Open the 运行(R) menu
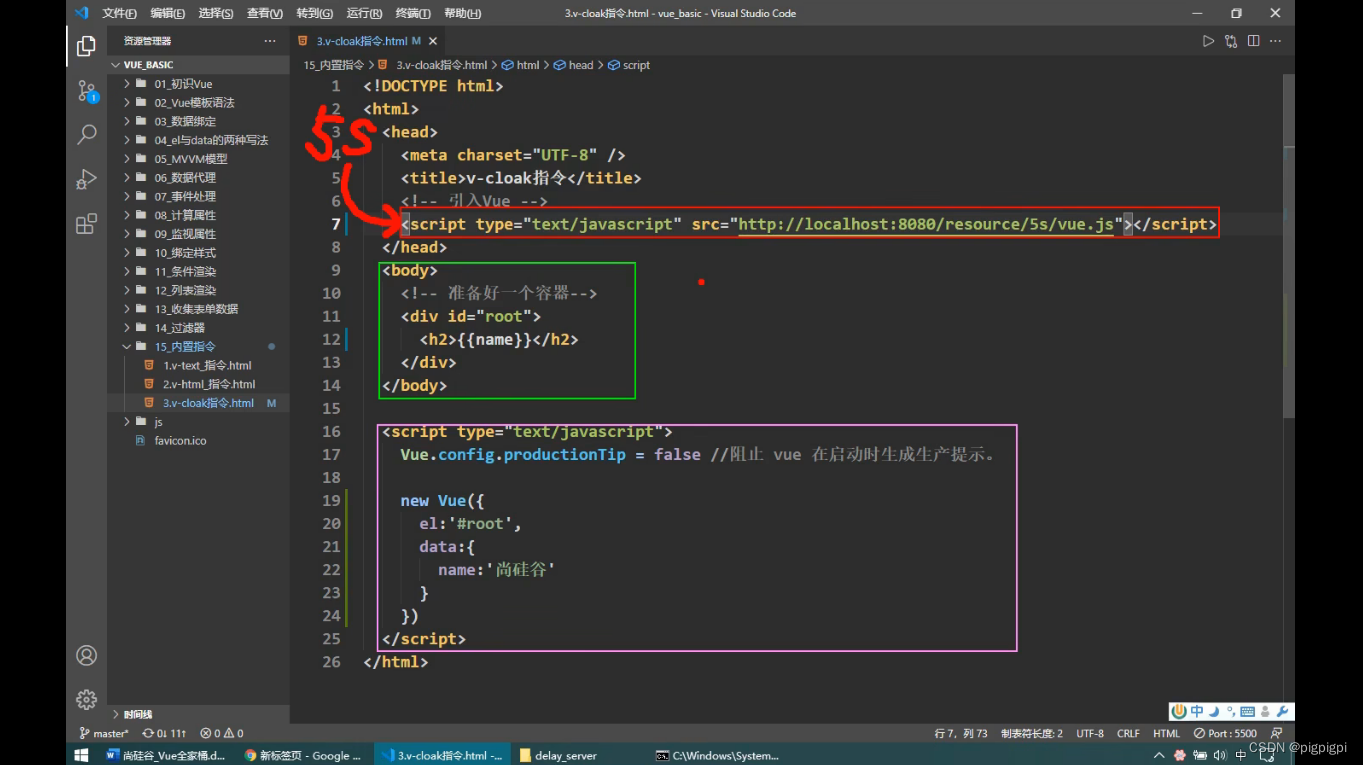This screenshot has height=765, width=1363. 364,13
